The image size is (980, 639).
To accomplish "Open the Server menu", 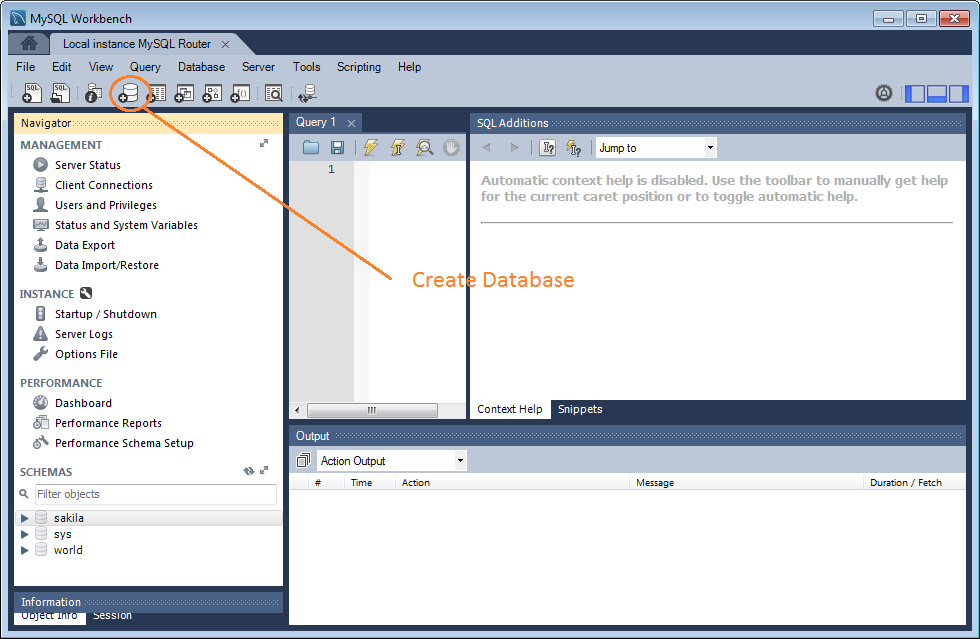I will point(258,67).
